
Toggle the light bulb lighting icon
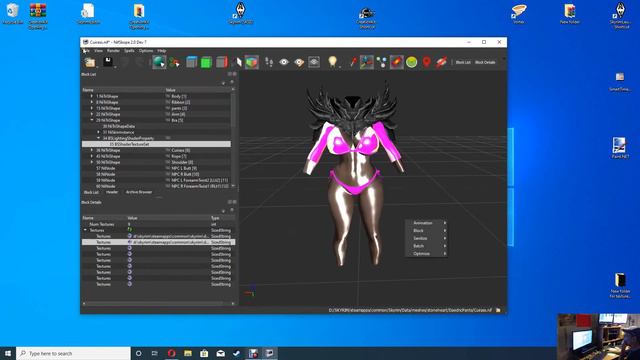333,62
